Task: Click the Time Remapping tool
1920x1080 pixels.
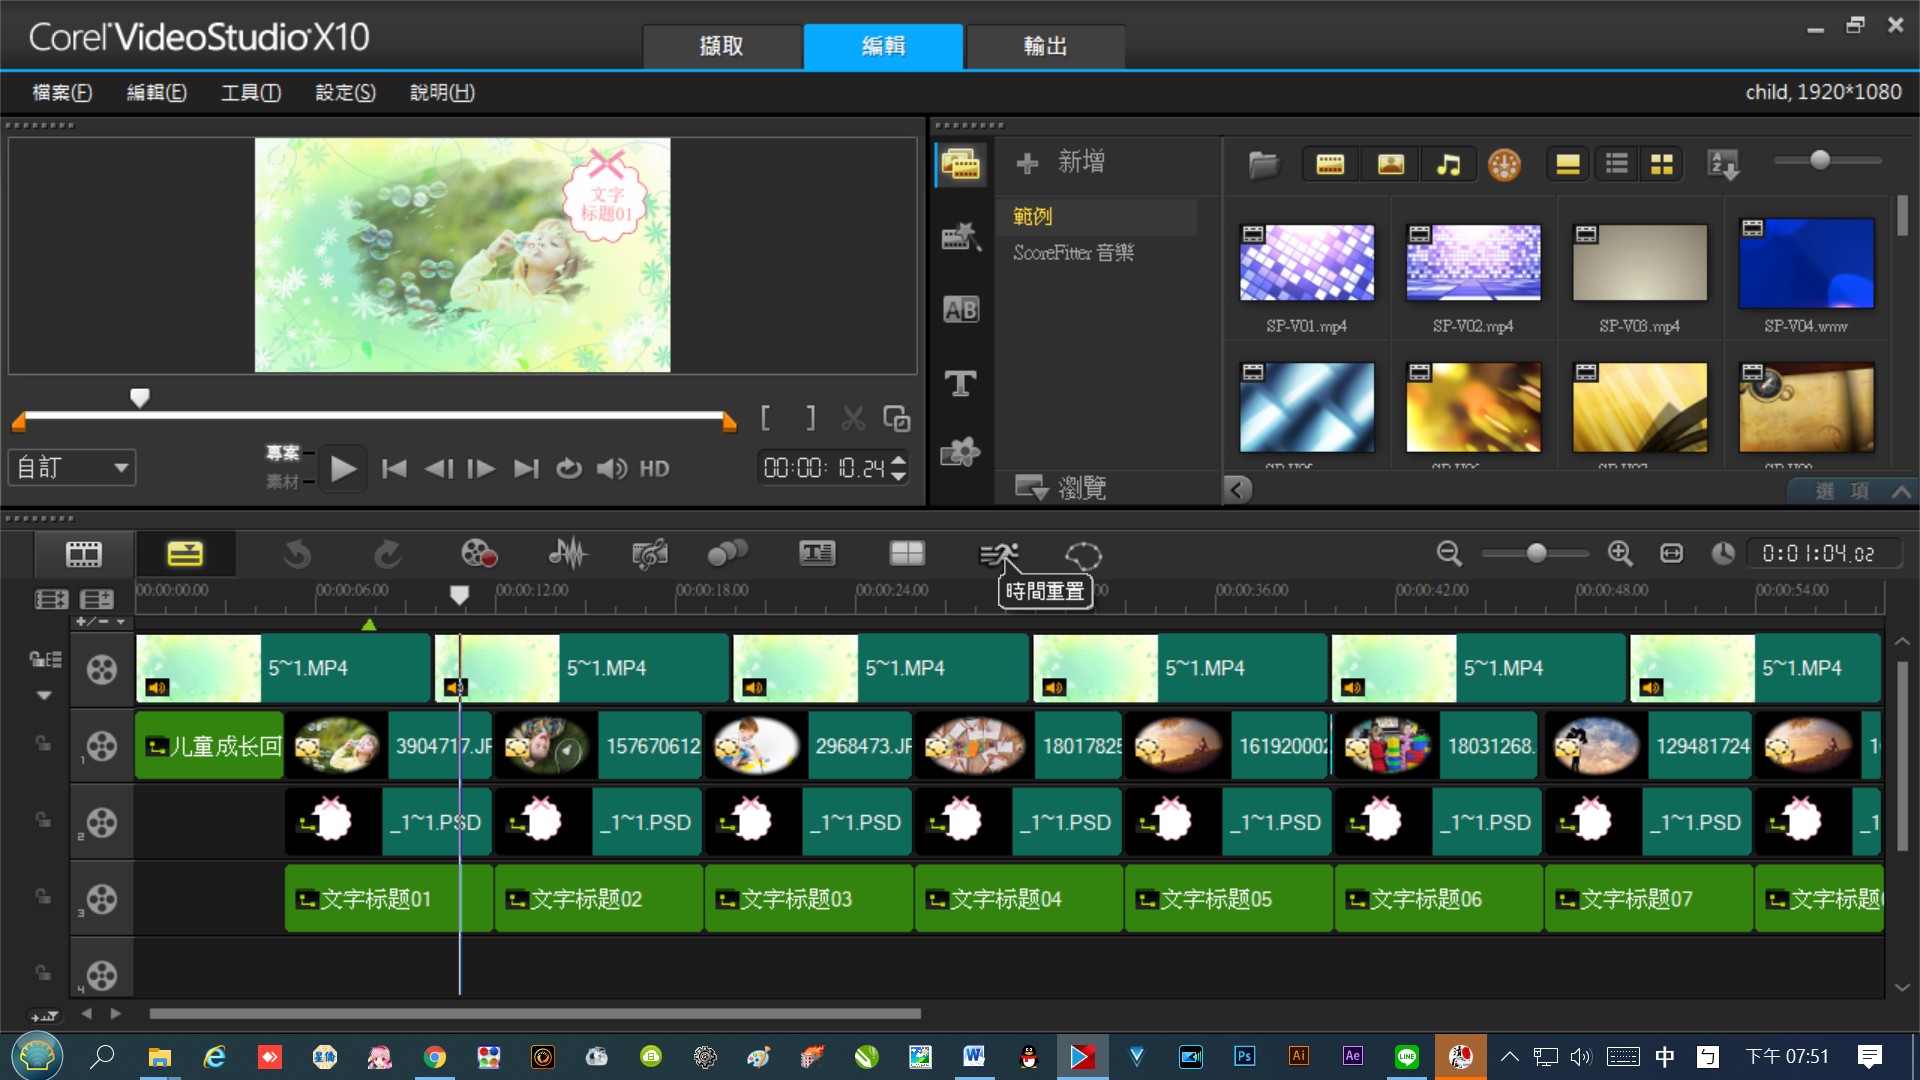Action: [x=999, y=554]
